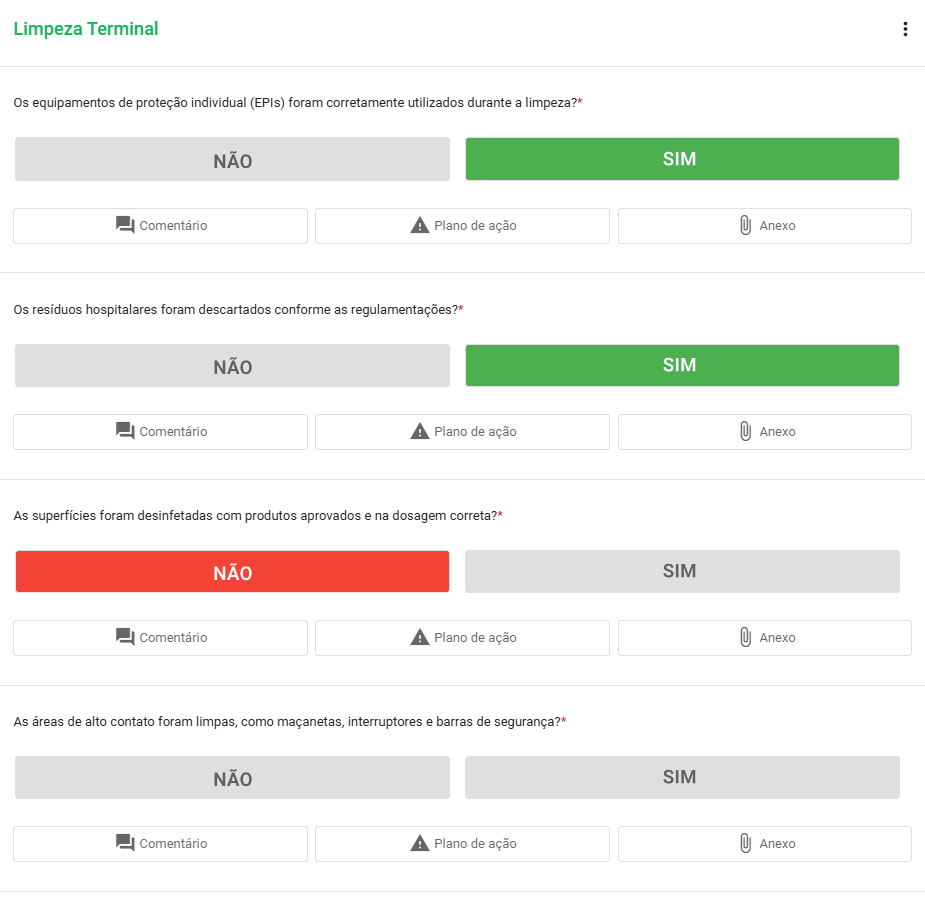Screen dimensions: 925x901
Task: Click the paperclip icon on the resíduos hospitalares question
Action: pos(744,431)
